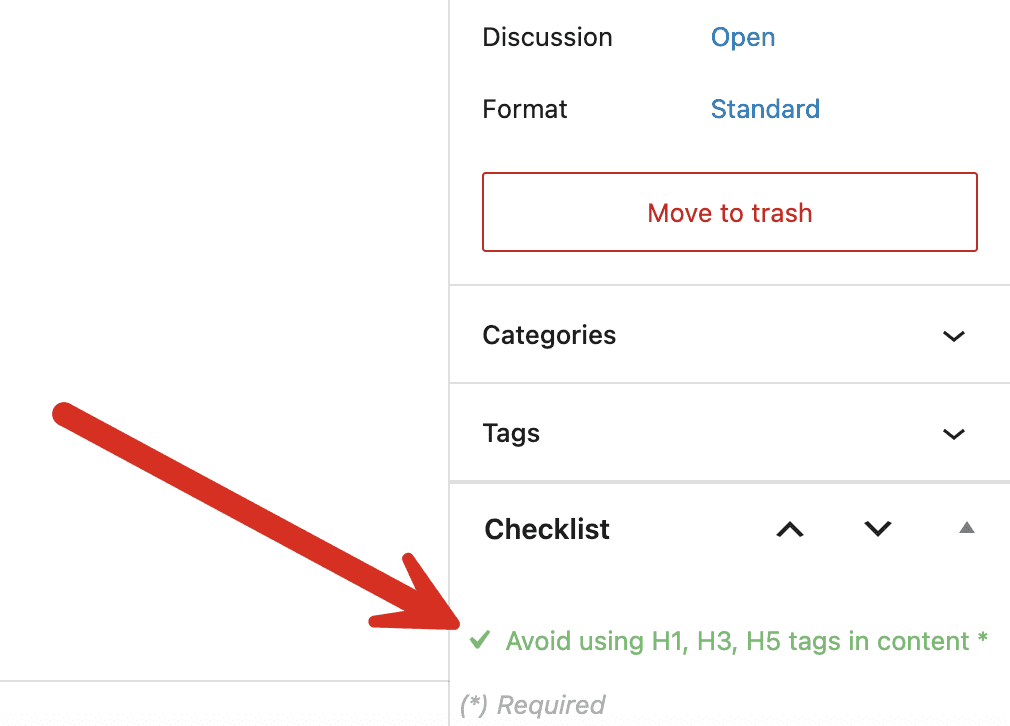Expand the Categories panel chevron
This screenshot has height=726, width=1010.
(954, 336)
